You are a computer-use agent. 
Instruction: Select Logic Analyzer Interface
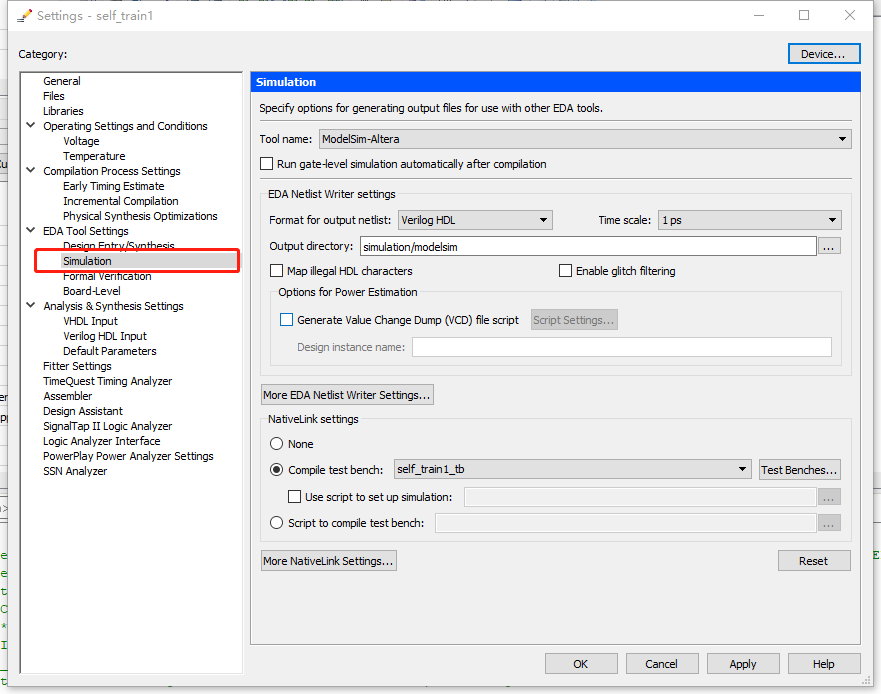[x=101, y=441]
